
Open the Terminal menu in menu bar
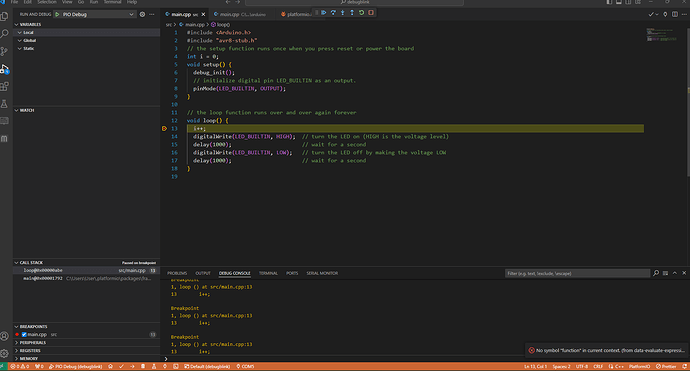(112, 2)
